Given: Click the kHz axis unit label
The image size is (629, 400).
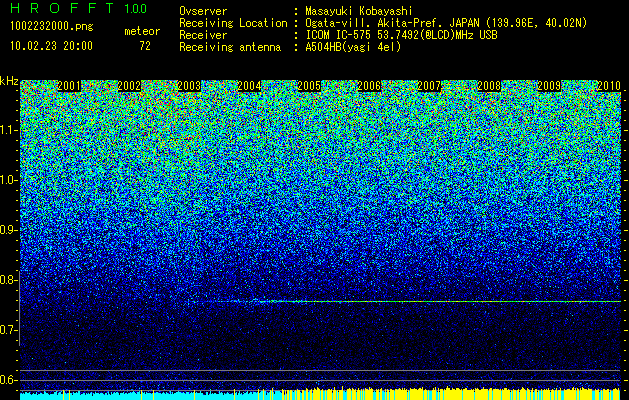Looking at the screenshot, I should pos(9,81).
